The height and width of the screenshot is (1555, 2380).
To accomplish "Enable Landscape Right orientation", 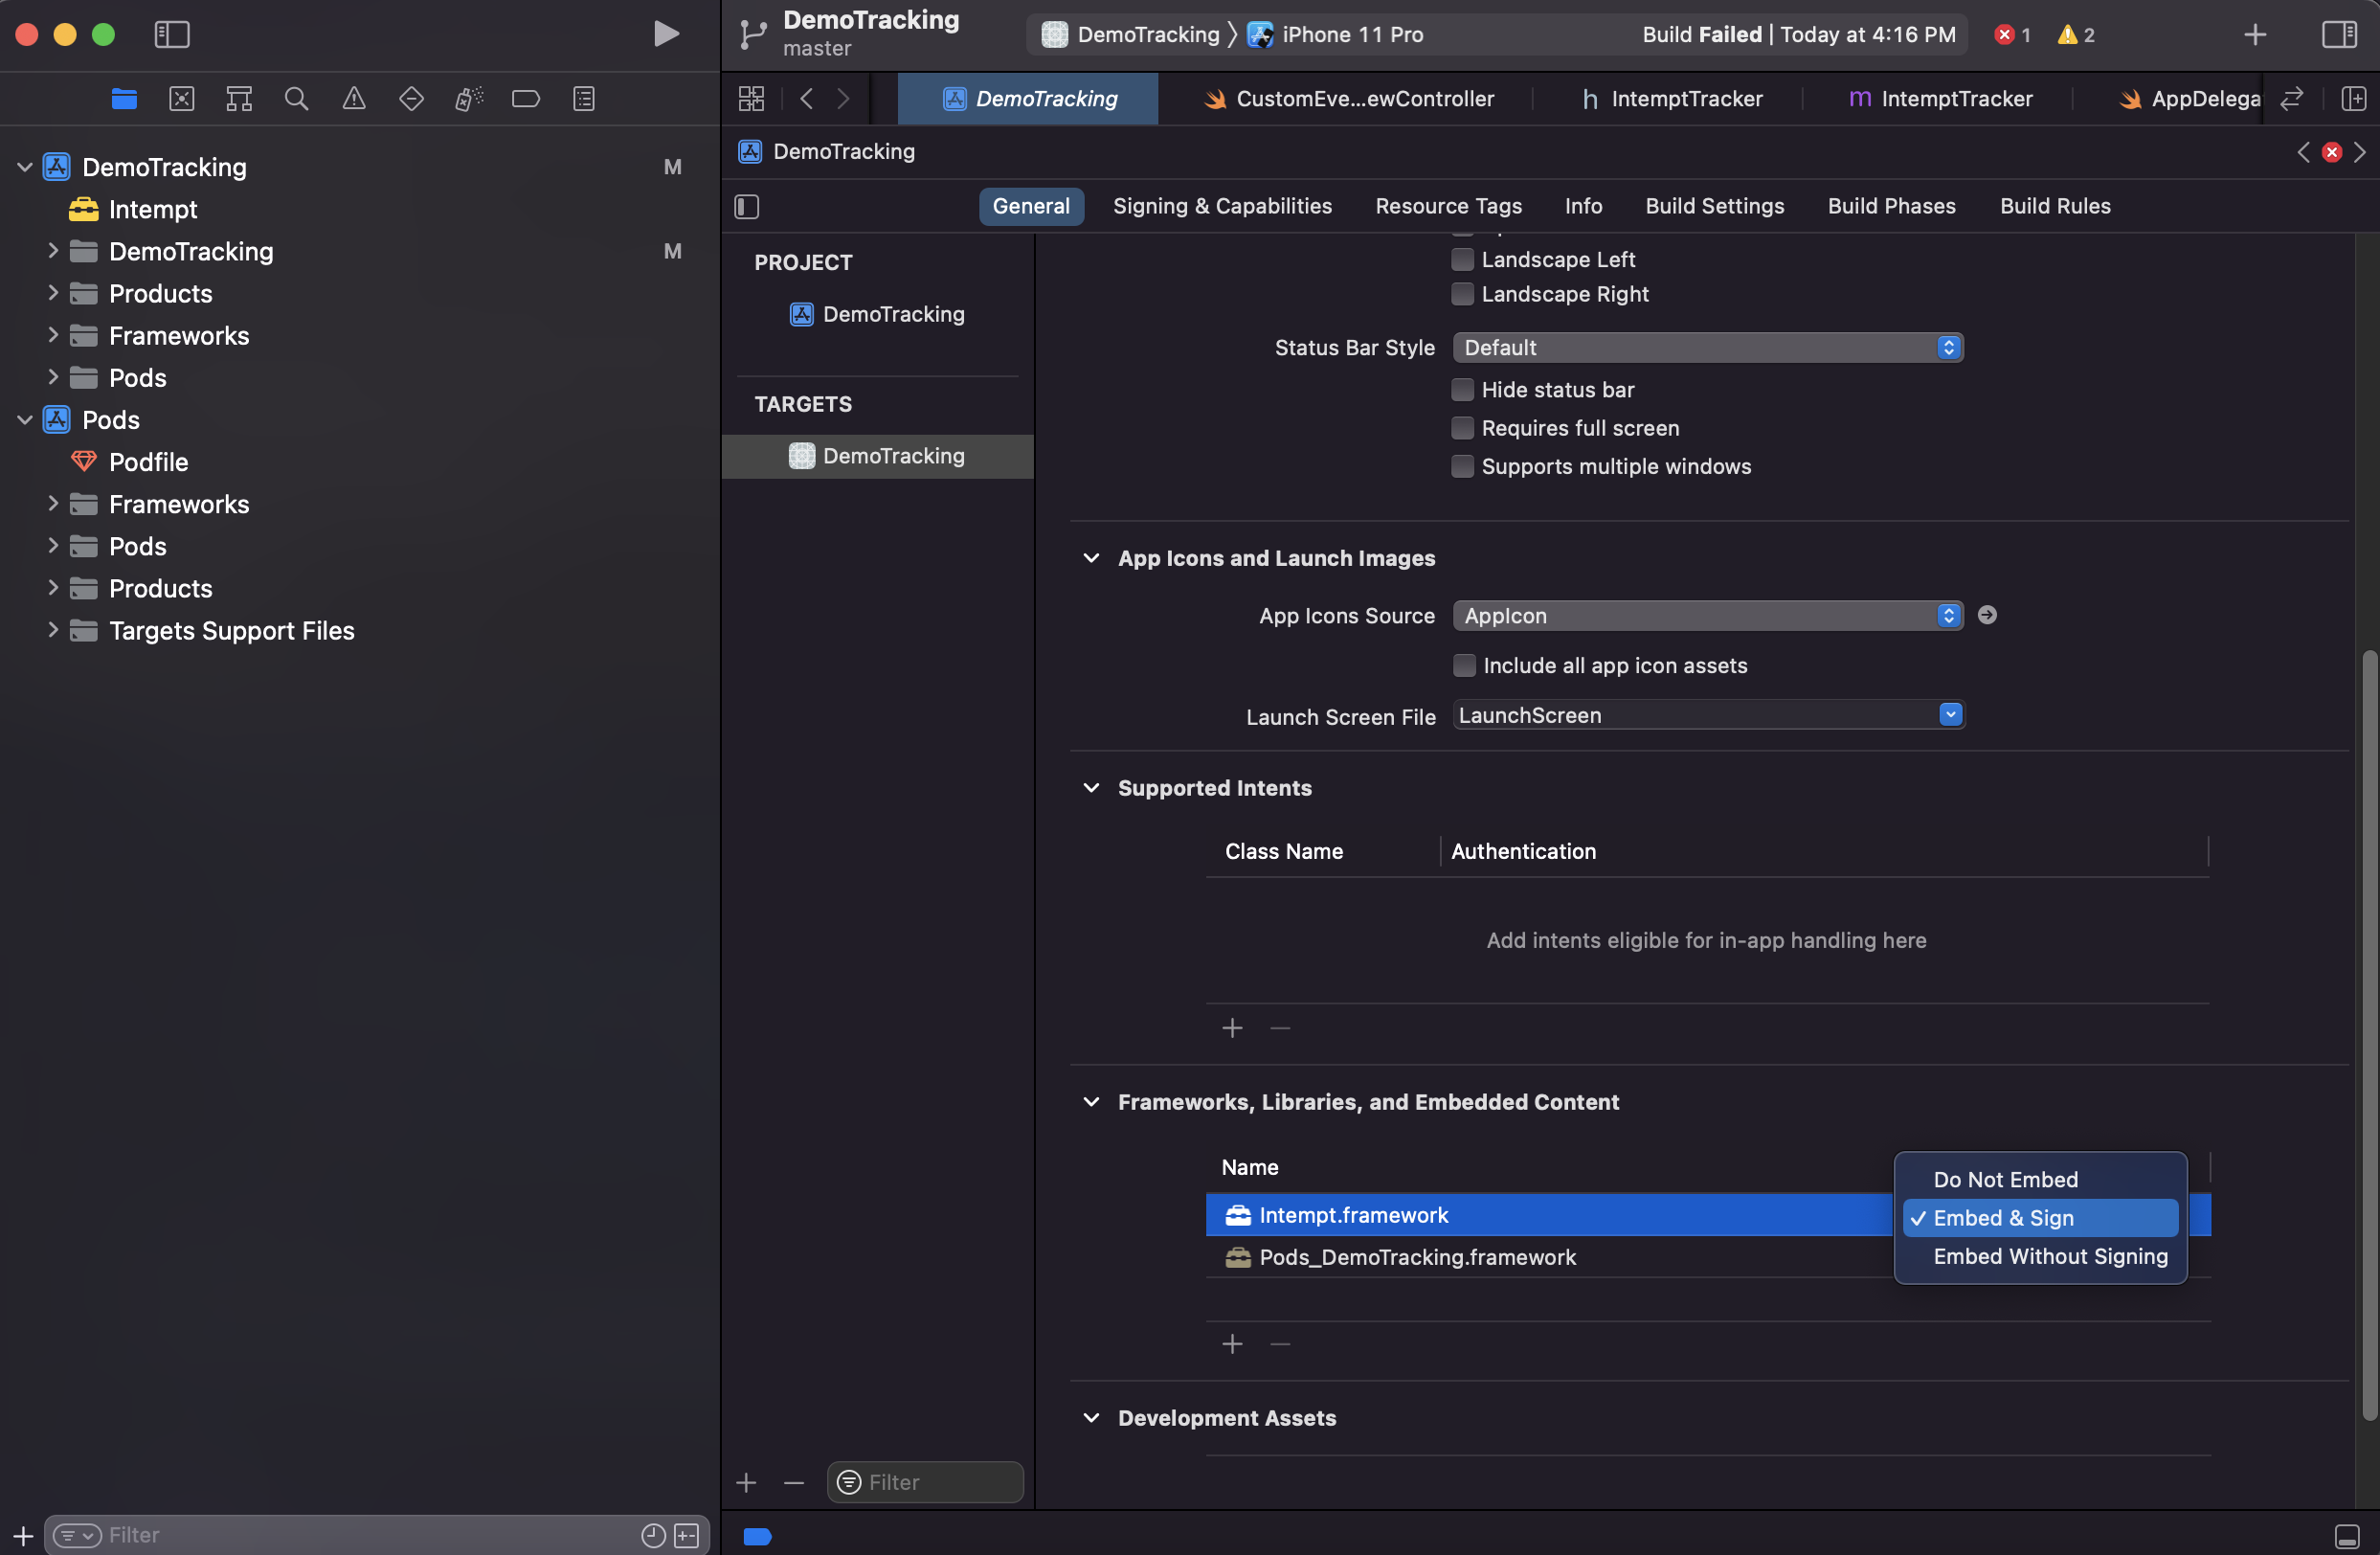I will 1462,293.
